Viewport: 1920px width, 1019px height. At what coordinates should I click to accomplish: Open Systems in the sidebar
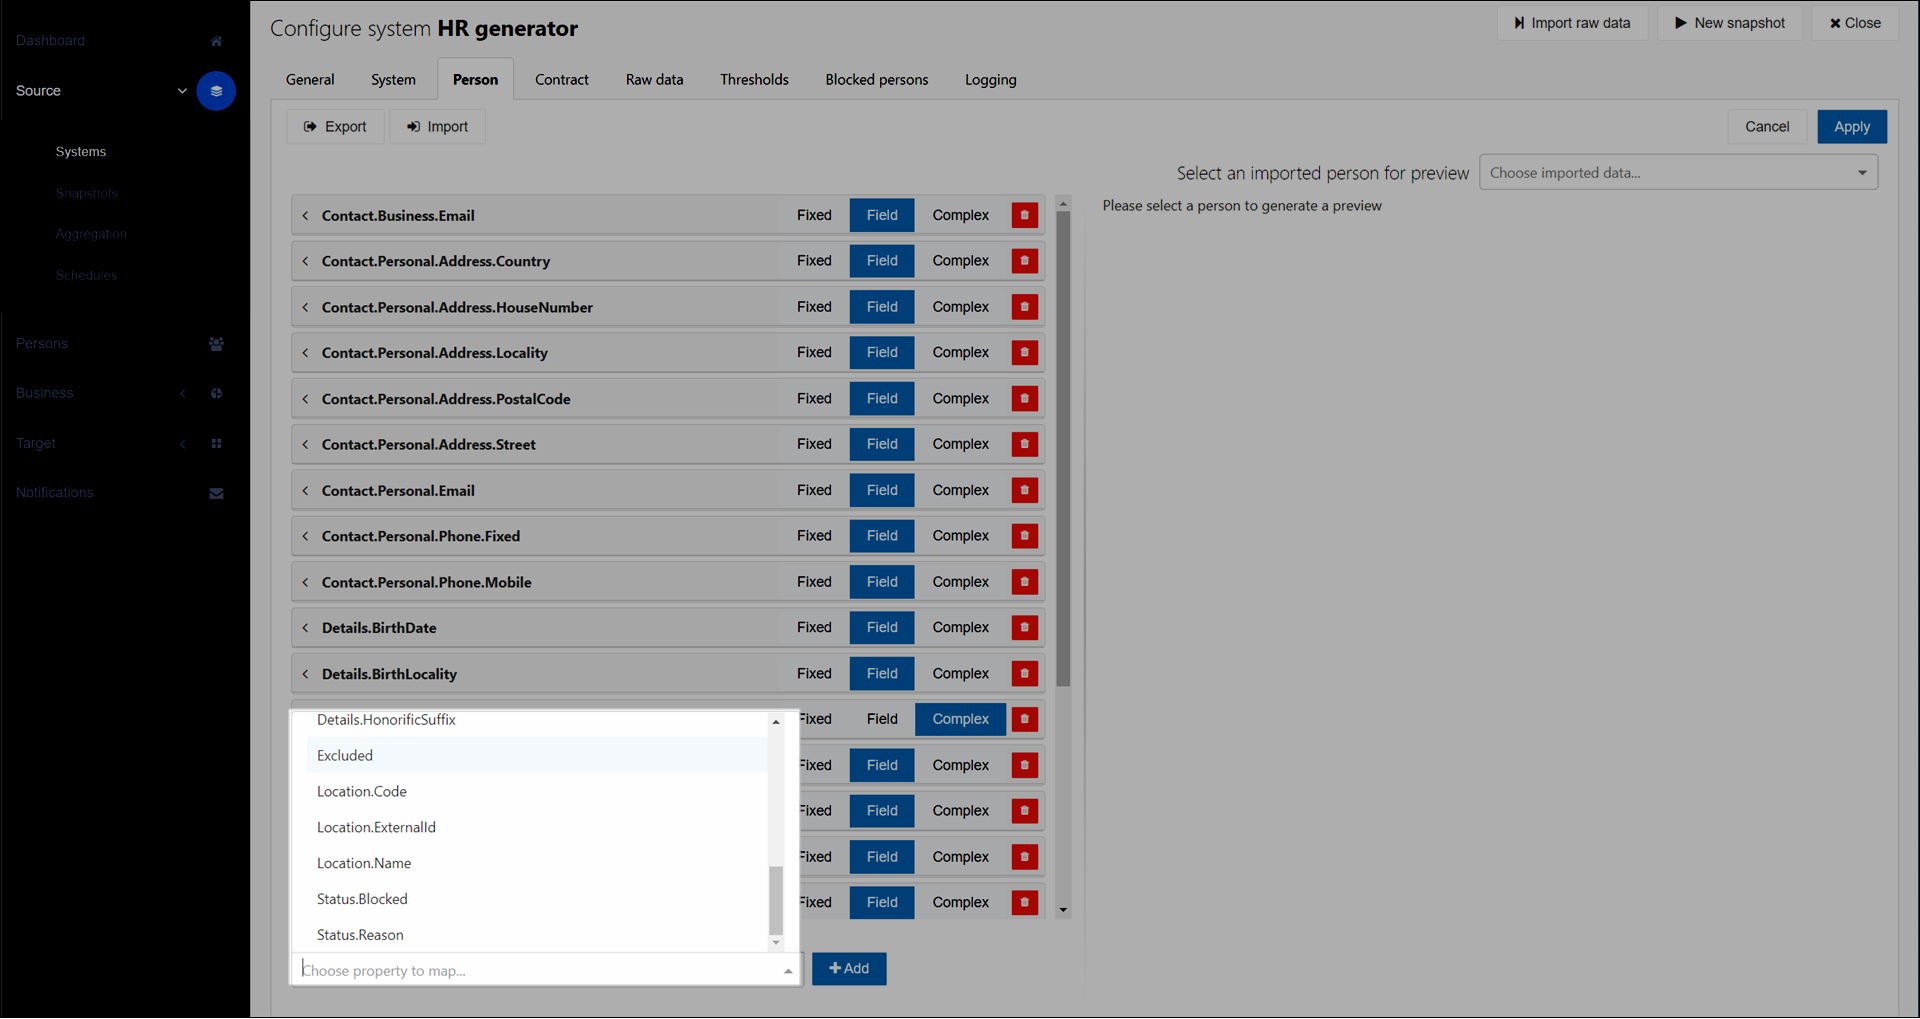click(x=81, y=152)
